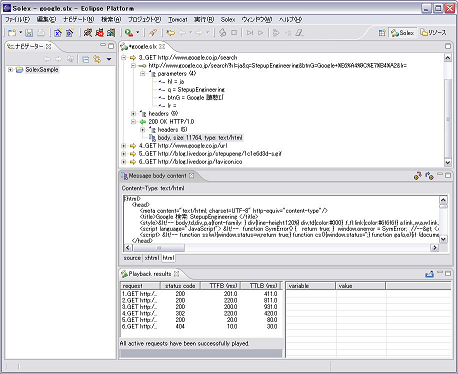Click the Print toolbar icon

(x=40, y=33)
